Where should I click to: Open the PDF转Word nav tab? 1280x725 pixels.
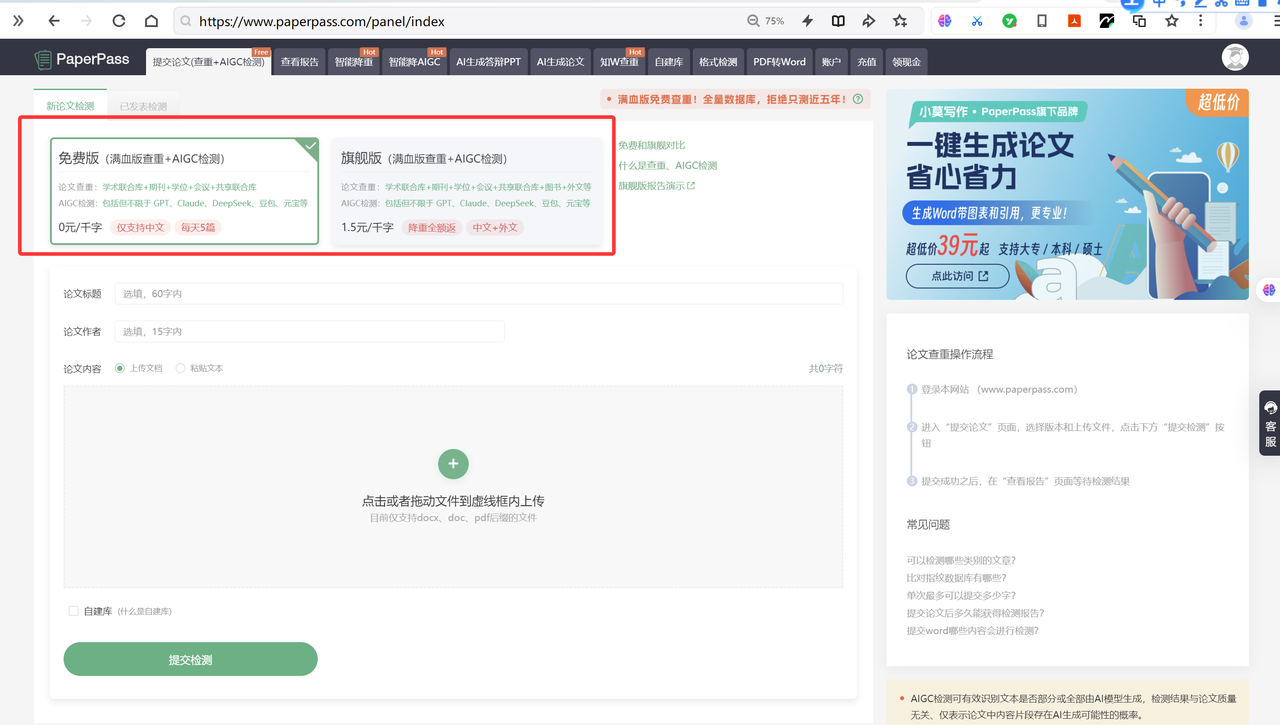pyautogui.click(x=779, y=62)
